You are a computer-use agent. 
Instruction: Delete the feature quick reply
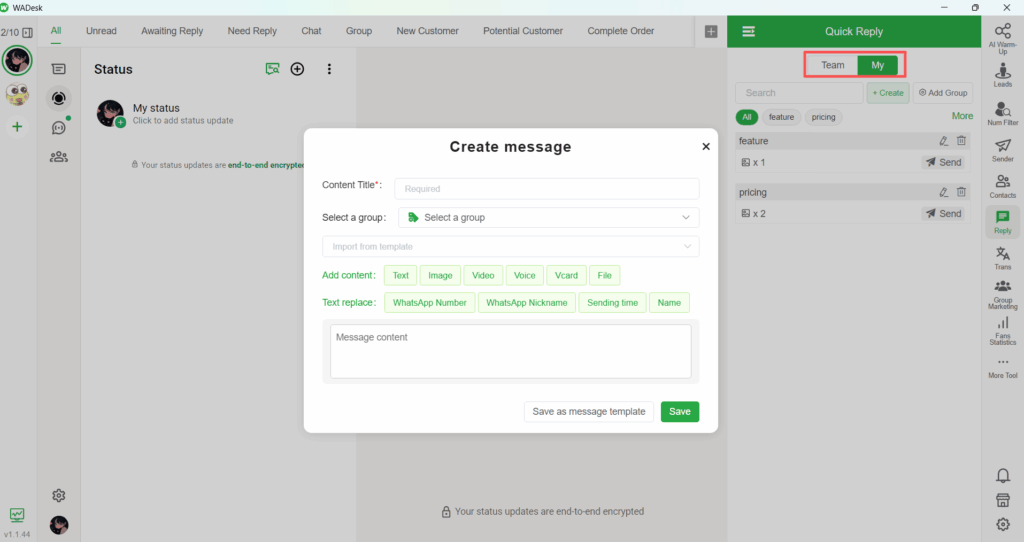click(961, 140)
